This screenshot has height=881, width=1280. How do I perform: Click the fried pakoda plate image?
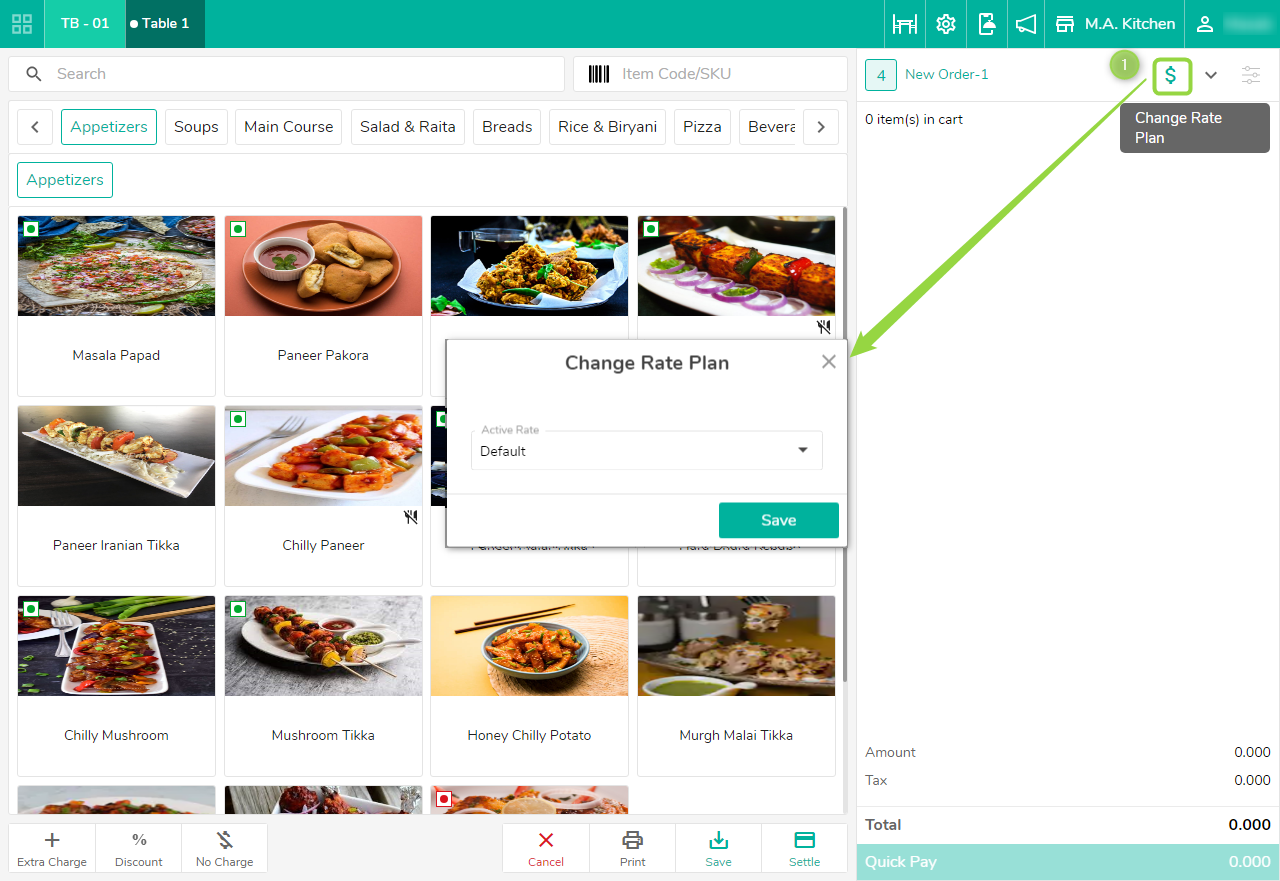coord(529,266)
